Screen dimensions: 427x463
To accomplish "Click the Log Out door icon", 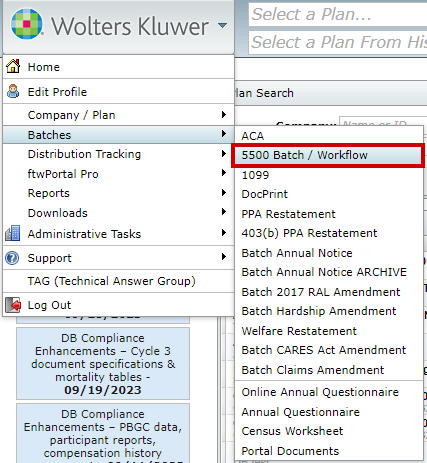I will [x=13, y=305].
